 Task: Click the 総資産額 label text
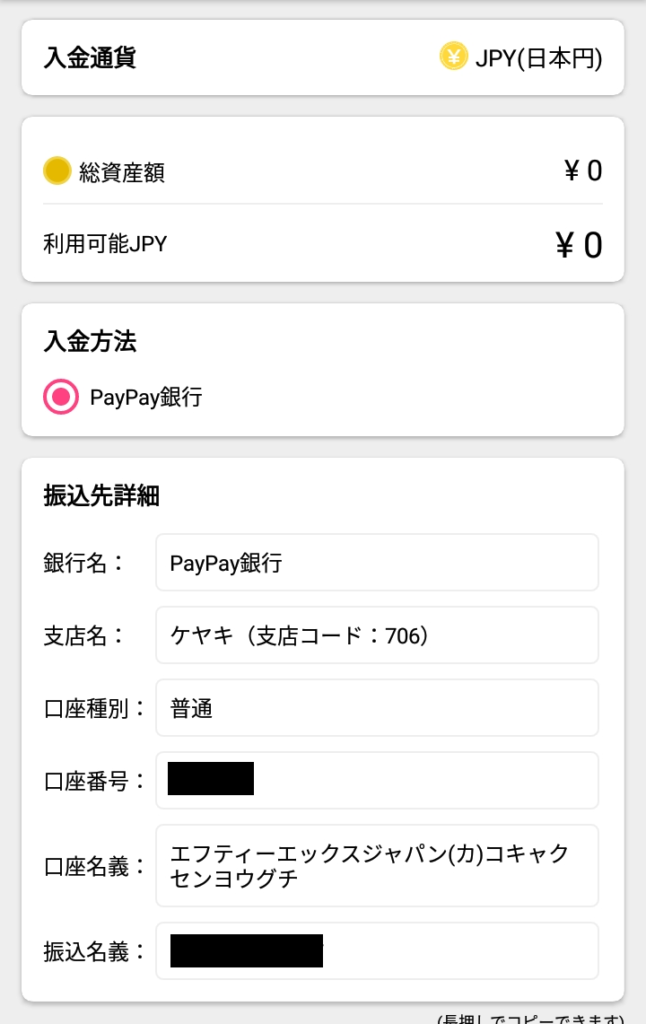122,173
